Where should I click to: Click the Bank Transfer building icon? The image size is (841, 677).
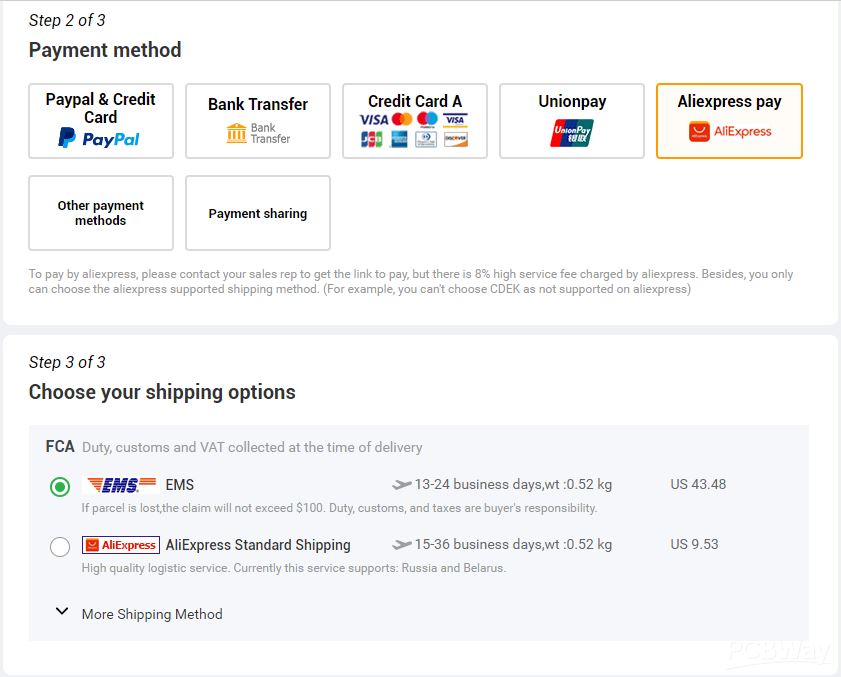pos(236,133)
